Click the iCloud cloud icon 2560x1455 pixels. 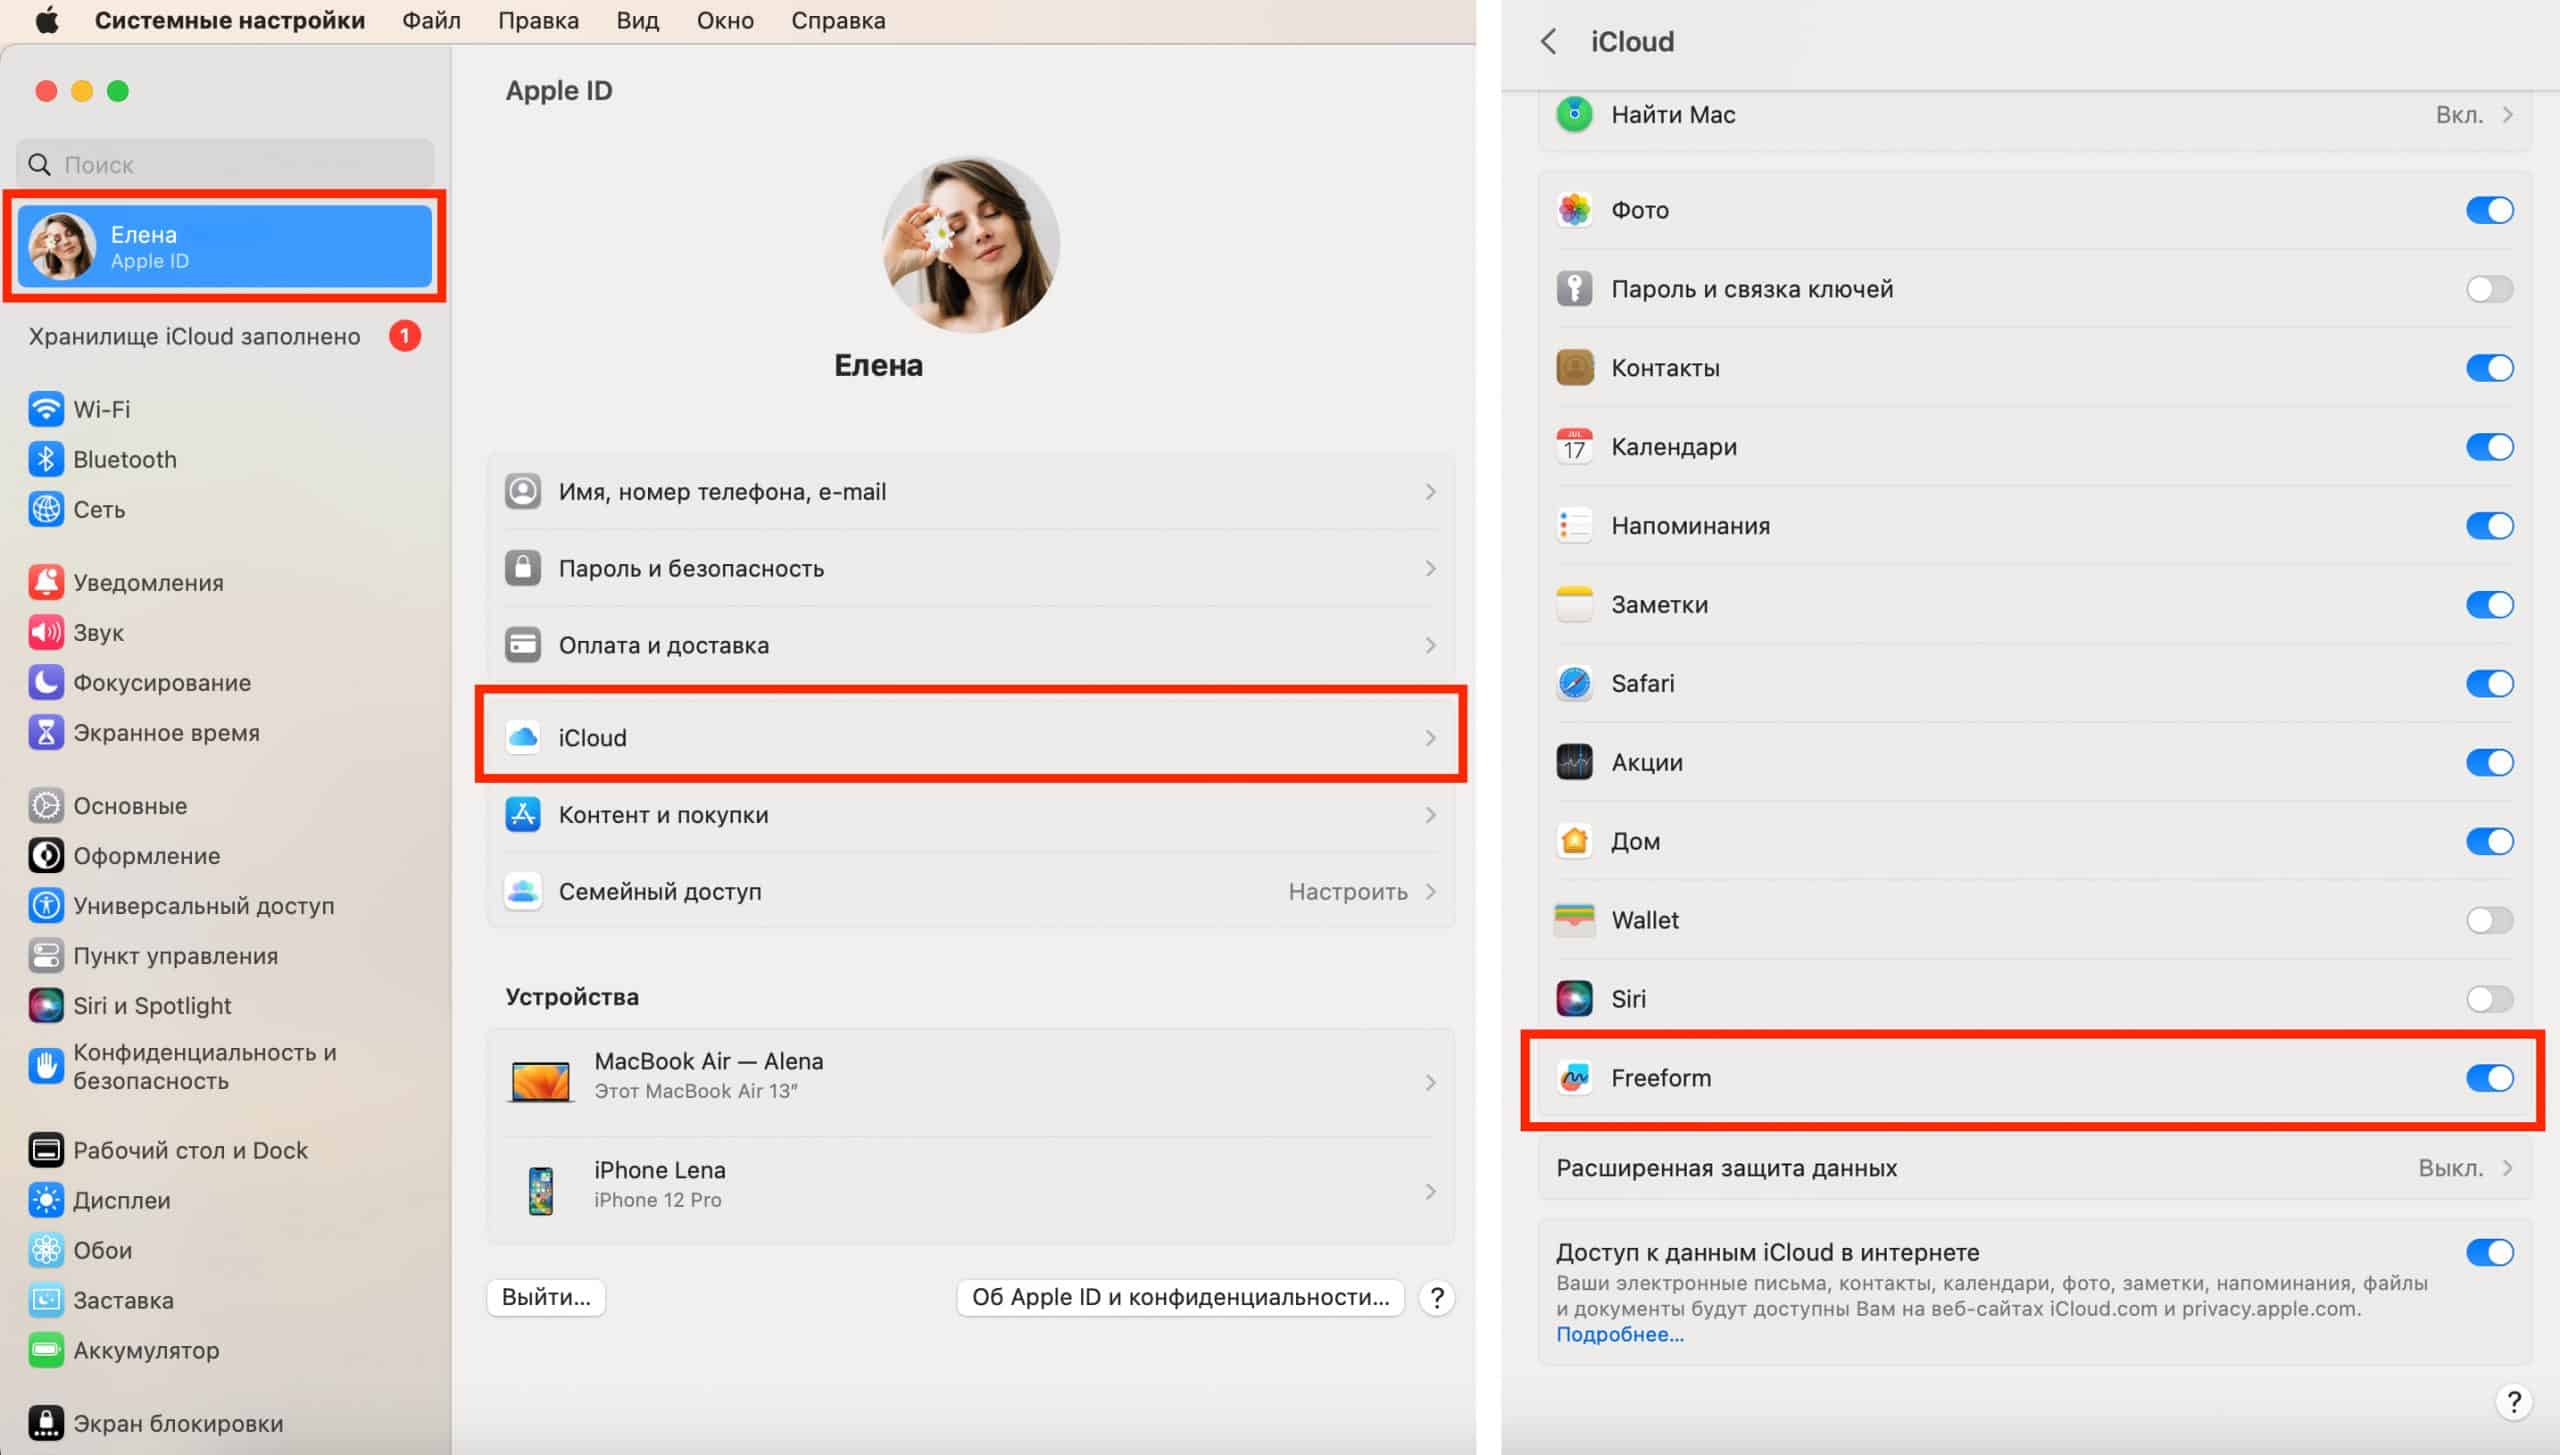point(523,737)
